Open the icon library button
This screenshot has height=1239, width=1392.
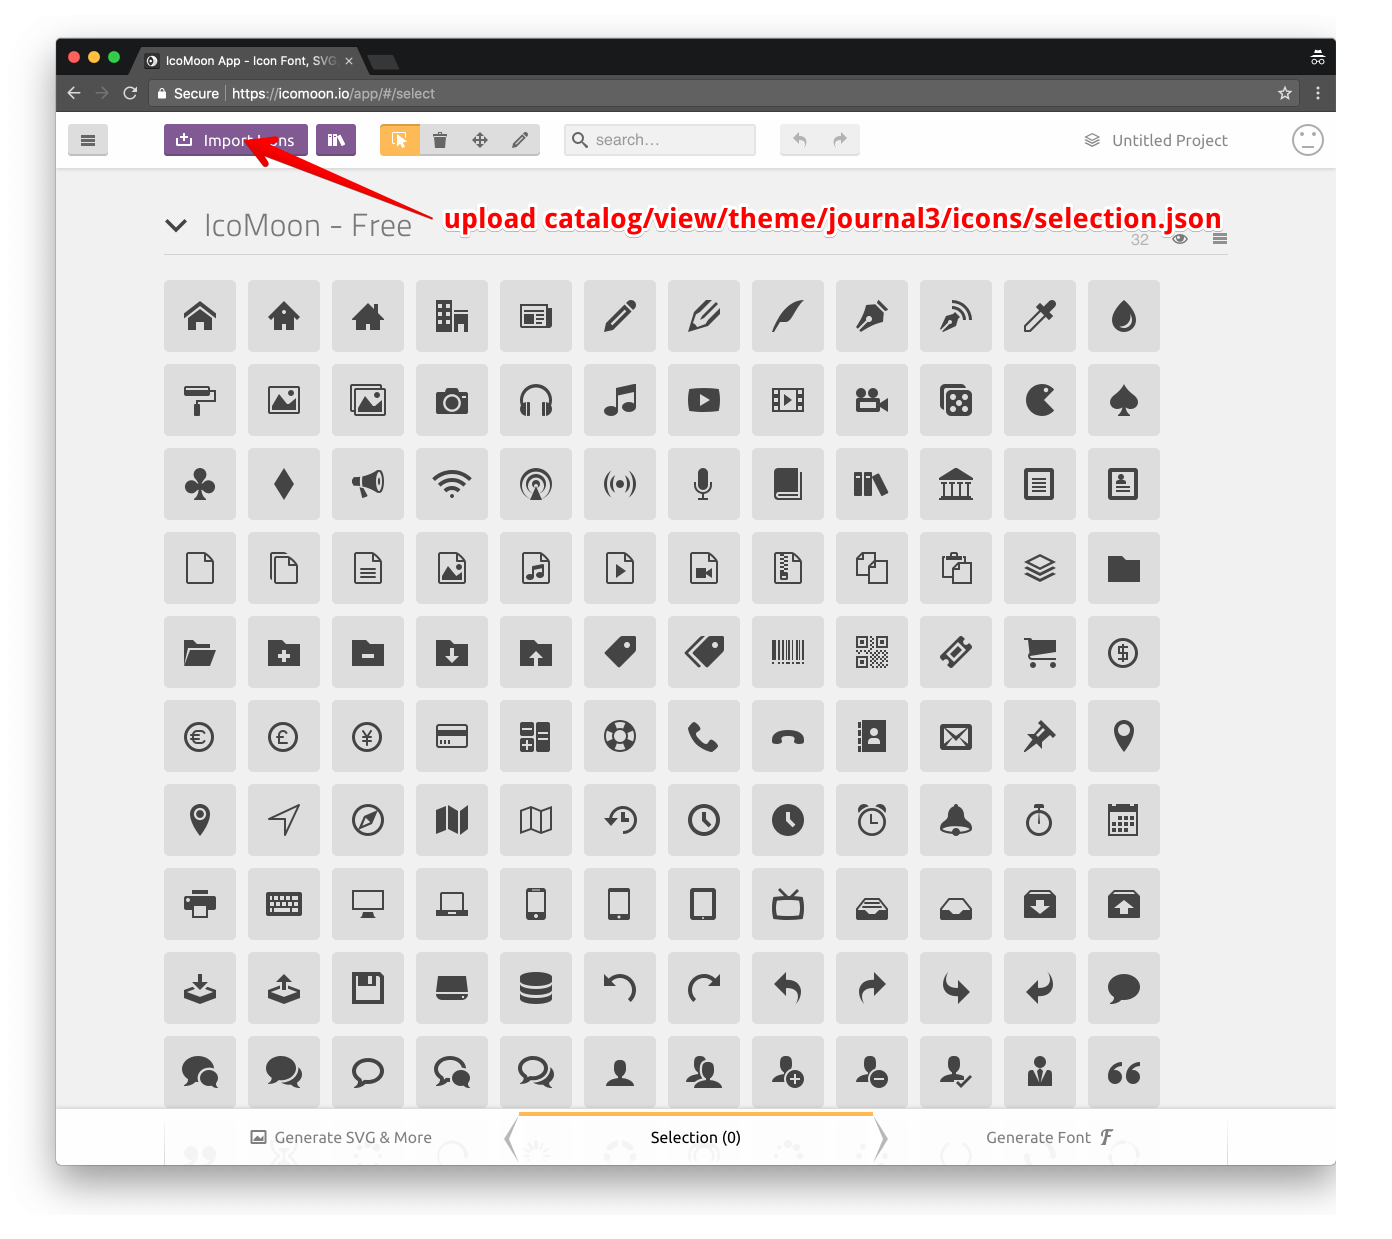[x=336, y=140]
